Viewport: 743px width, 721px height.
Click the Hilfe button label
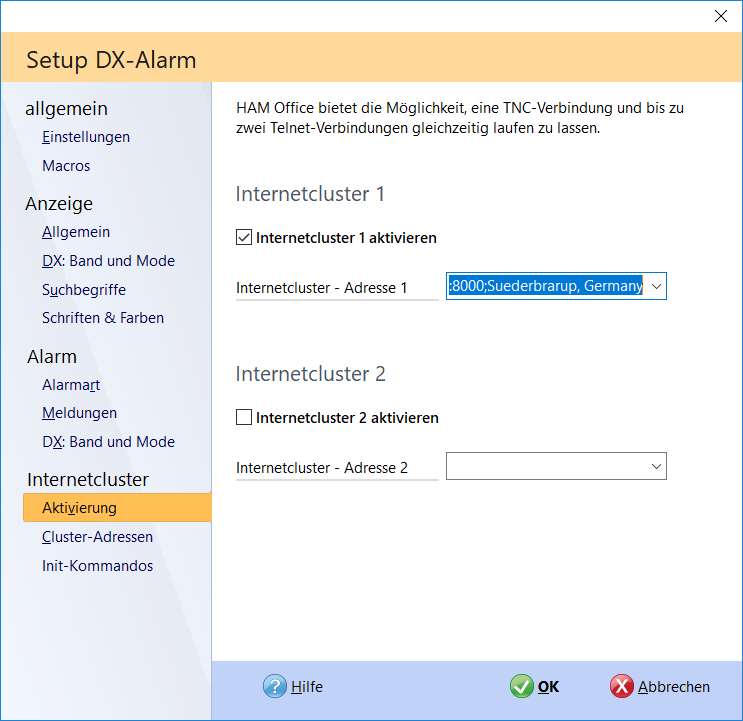coord(307,686)
